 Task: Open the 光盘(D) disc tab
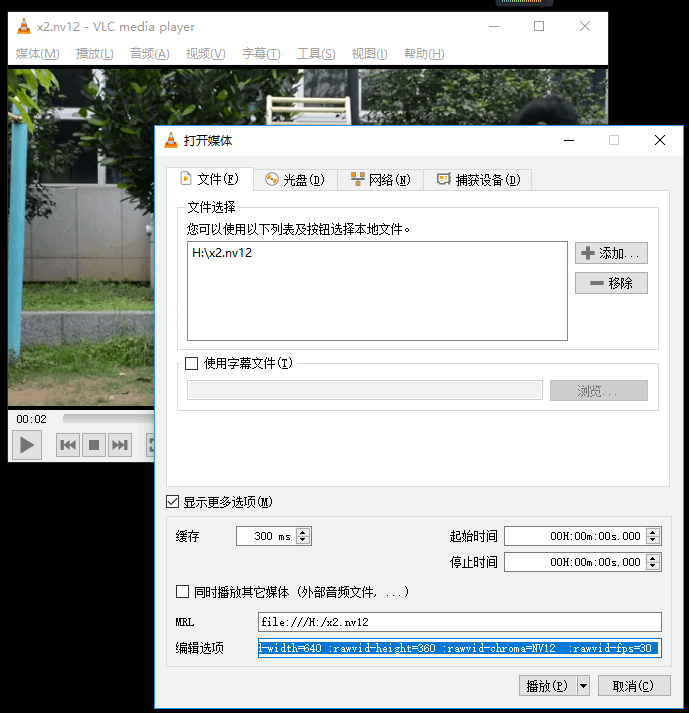[x=295, y=180]
